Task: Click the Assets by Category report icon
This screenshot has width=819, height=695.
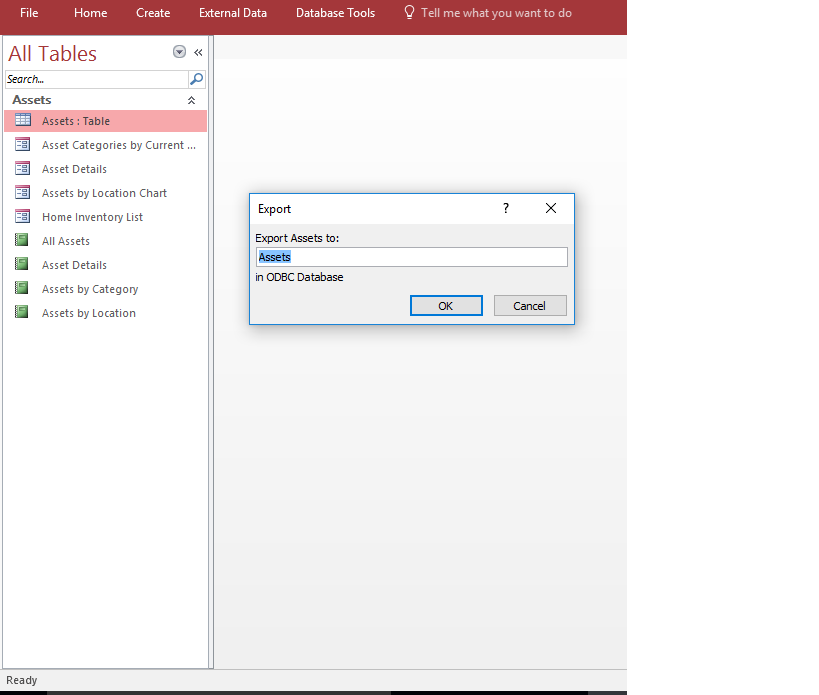Action: [21, 288]
